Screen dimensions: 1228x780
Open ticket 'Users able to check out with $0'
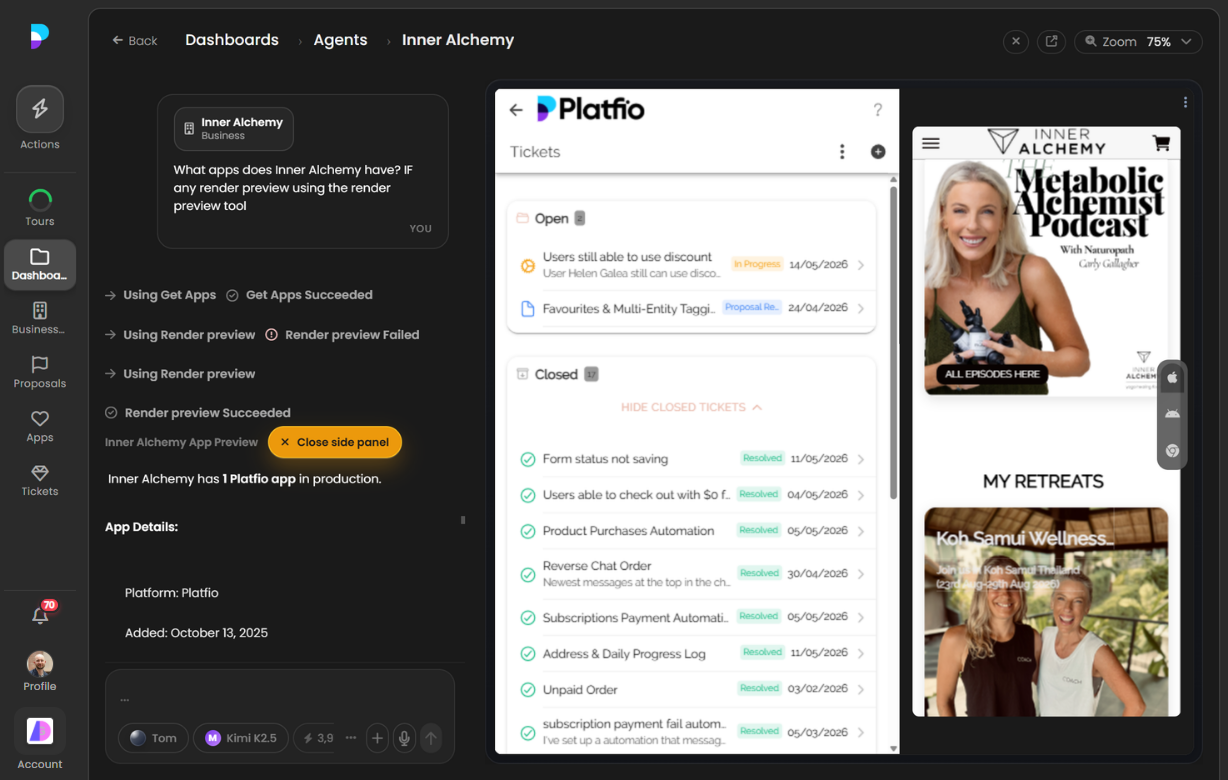691,494
